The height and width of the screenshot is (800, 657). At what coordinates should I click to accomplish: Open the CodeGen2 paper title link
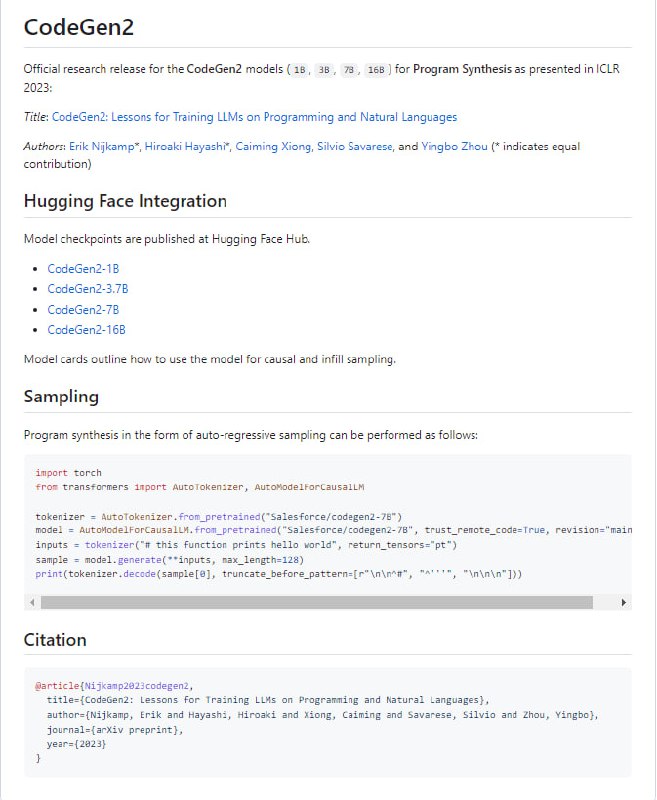tap(255, 116)
